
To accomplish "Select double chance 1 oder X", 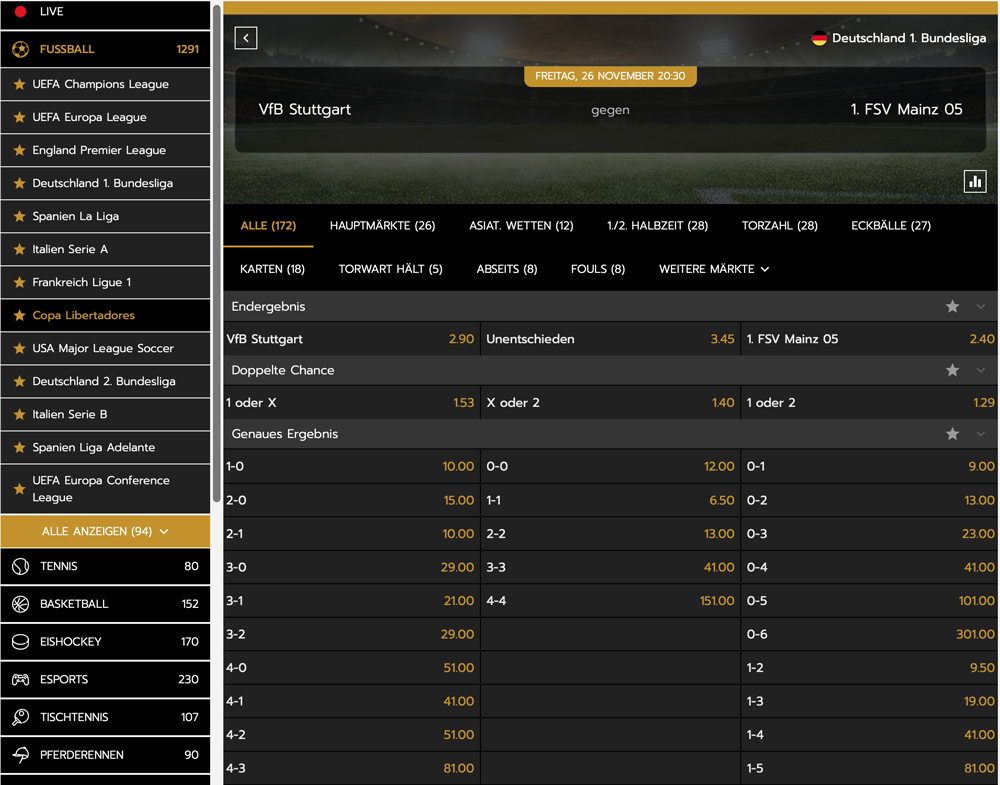I will [350, 403].
